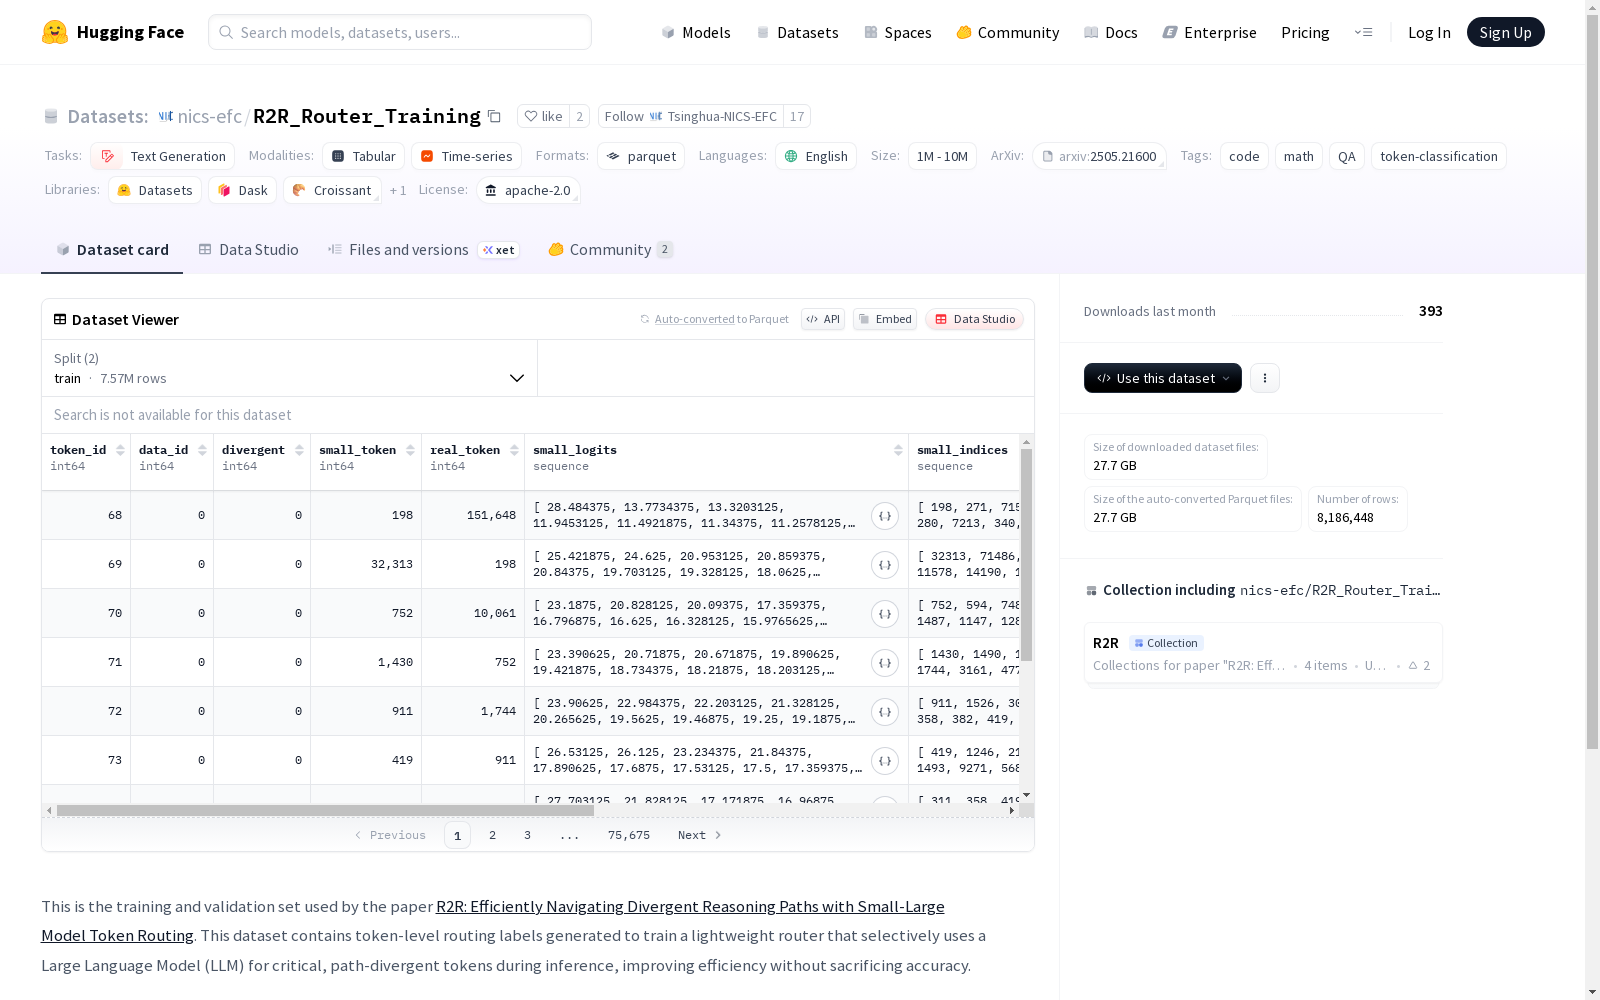
Task: Select the Croissant library tag
Action: [x=332, y=190]
